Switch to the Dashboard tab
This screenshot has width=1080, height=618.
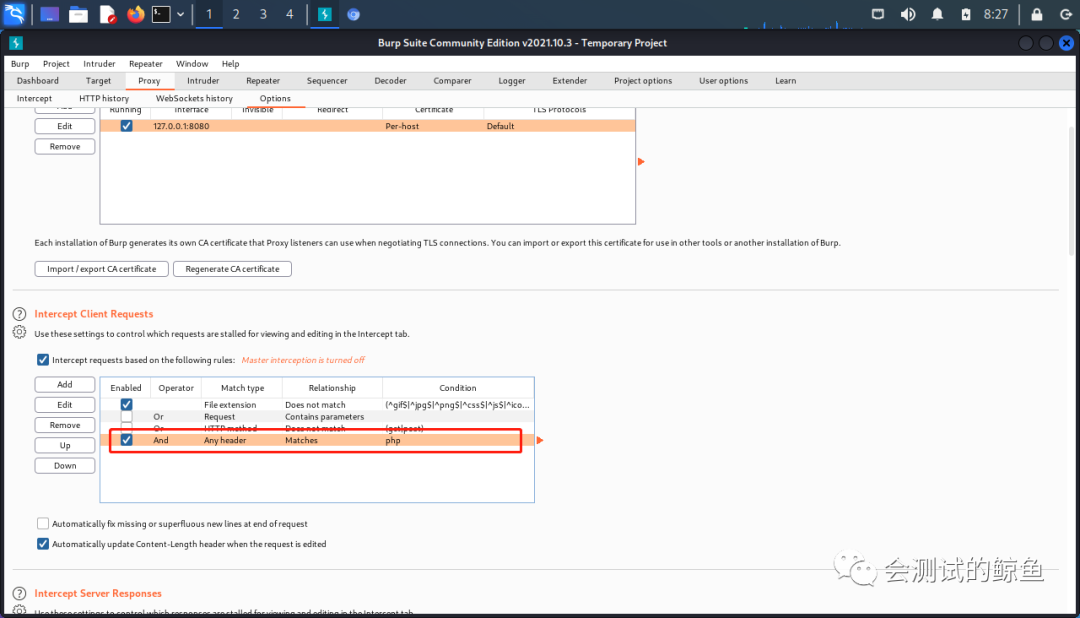[38, 81]
